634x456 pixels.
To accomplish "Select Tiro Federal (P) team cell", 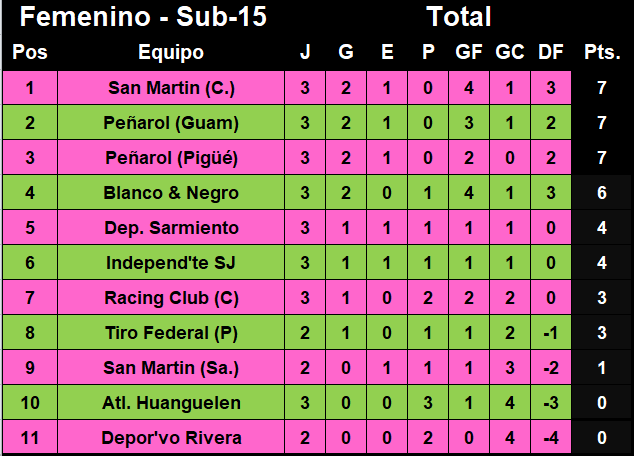I will click(x=171, y=333).
